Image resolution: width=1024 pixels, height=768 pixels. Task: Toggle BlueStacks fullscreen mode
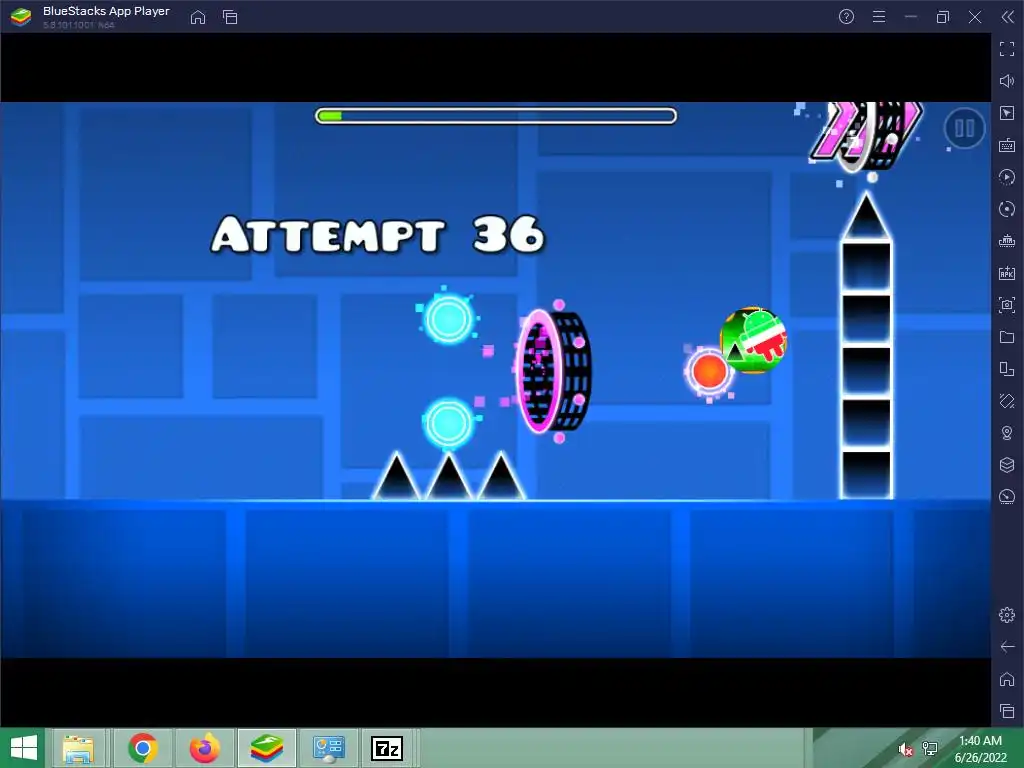click(x=1007, y=49)
